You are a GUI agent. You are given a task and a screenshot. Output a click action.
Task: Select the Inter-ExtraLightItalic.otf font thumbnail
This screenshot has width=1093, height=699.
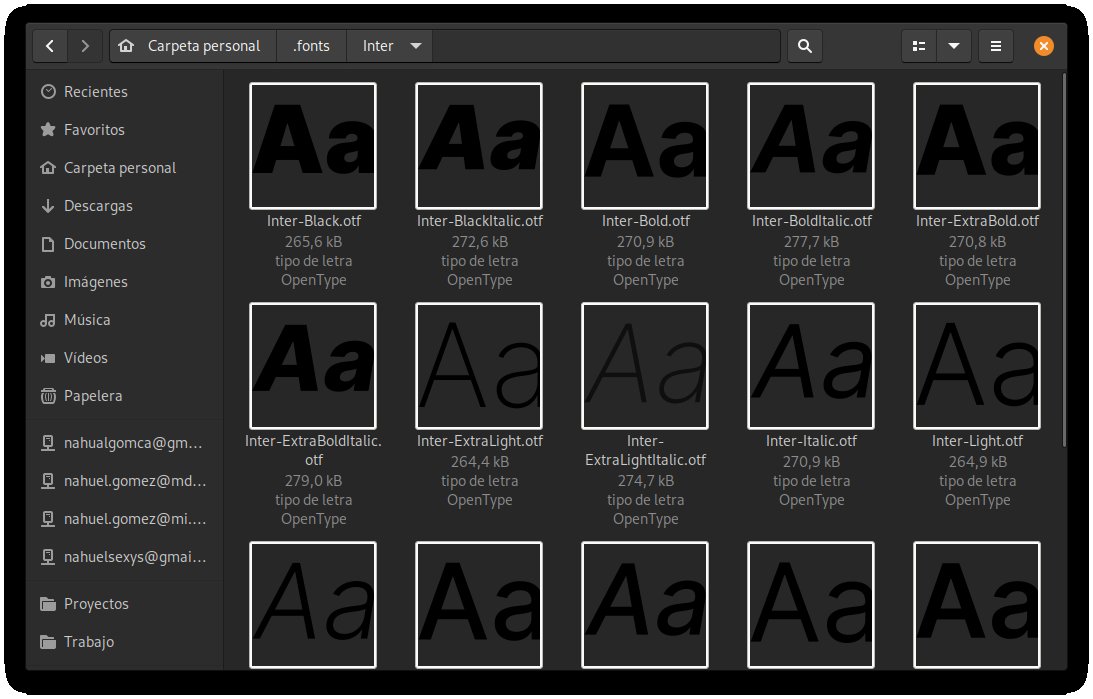point(645,366)
